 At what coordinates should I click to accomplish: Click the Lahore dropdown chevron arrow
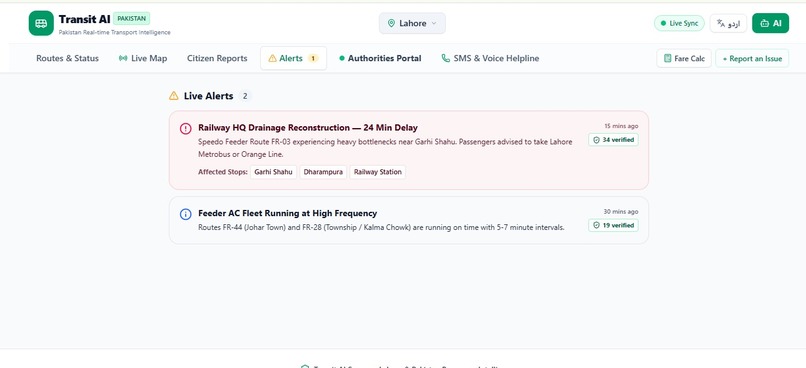tap(434, 23)
